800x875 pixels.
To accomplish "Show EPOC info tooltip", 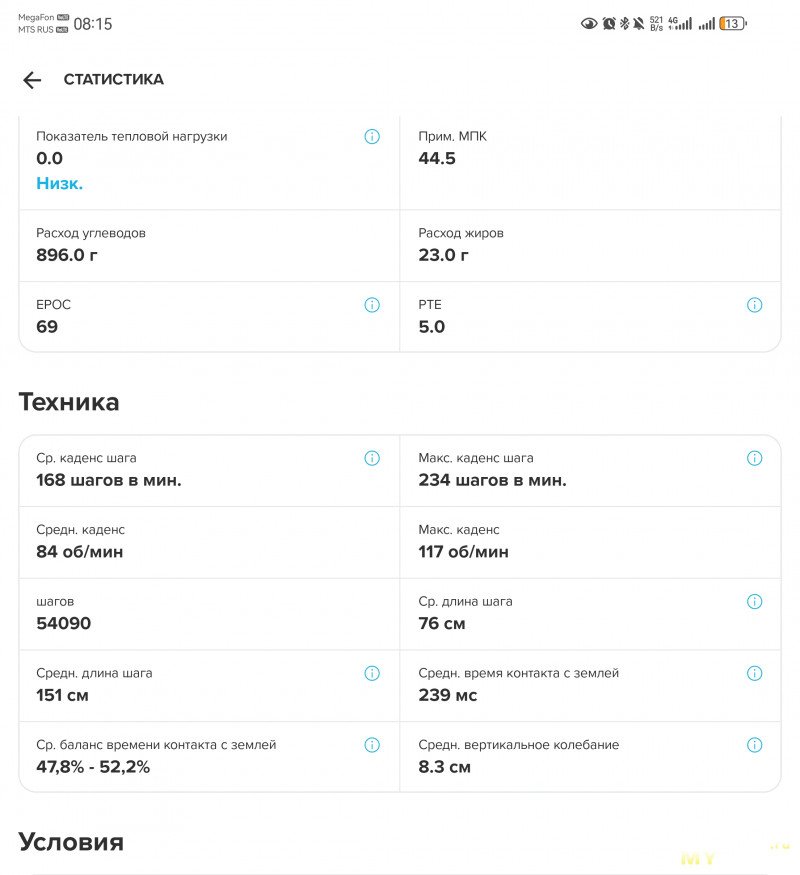I will point(372,305).
